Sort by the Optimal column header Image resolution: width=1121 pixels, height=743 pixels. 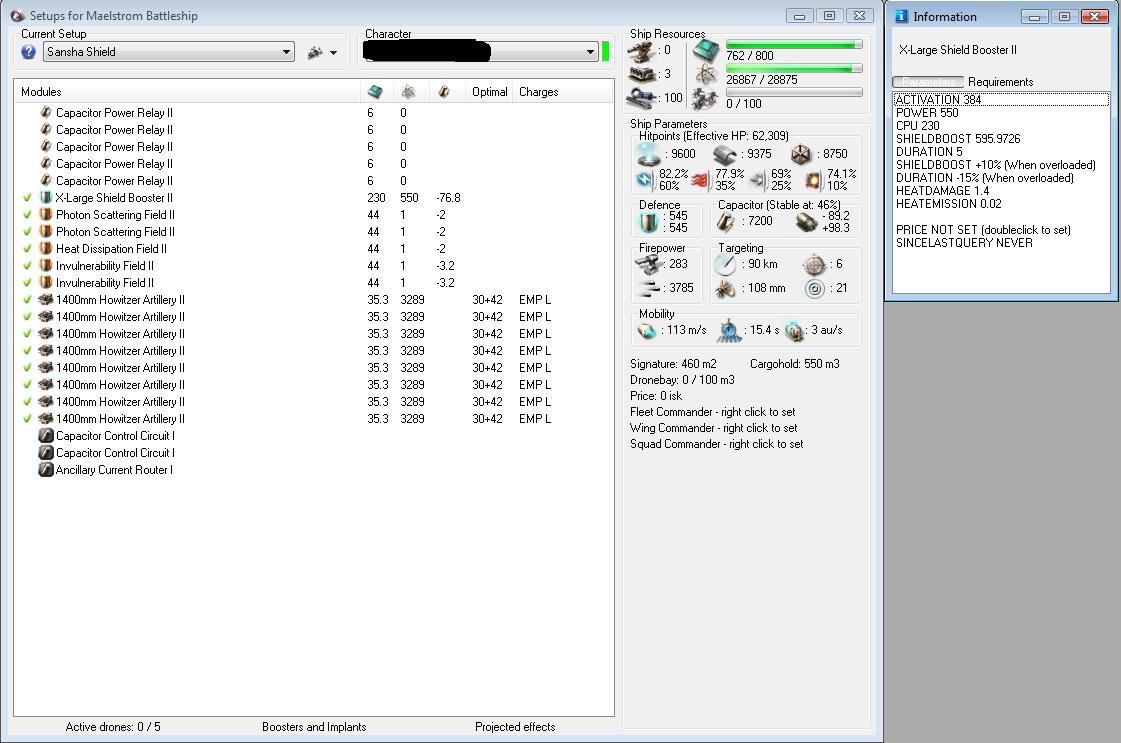489,92
